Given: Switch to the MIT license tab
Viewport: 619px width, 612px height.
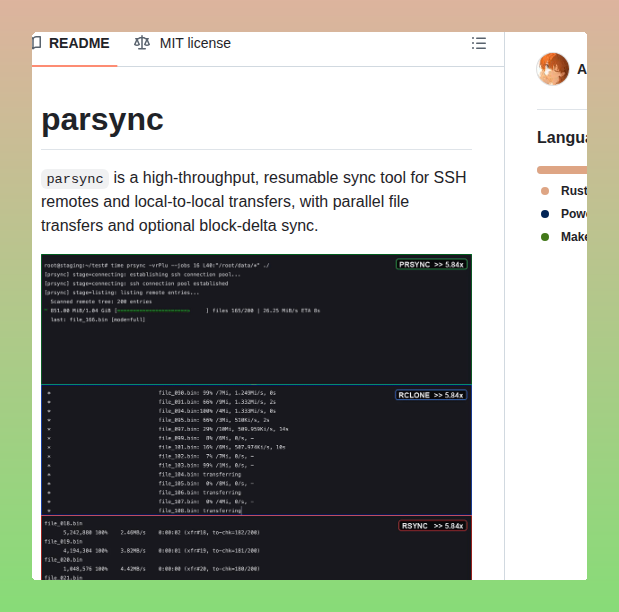Looking at the screenshot, I should (x=182, y=43).
